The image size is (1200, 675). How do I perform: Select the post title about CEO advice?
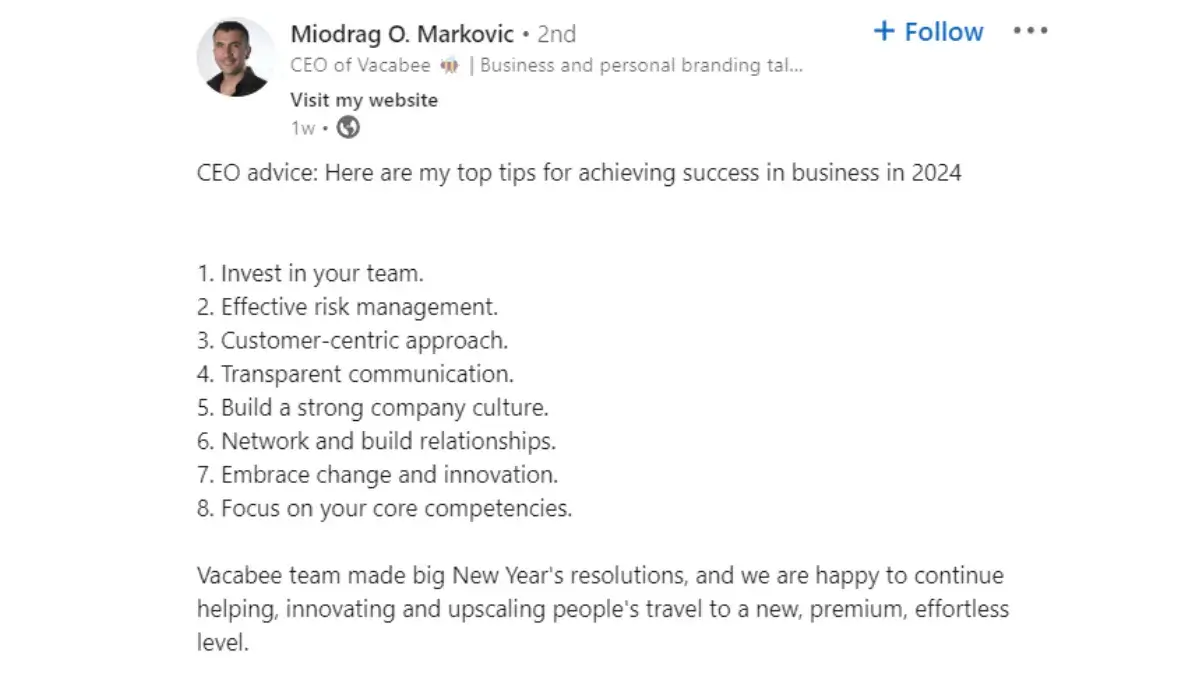(x=578, y=172)
